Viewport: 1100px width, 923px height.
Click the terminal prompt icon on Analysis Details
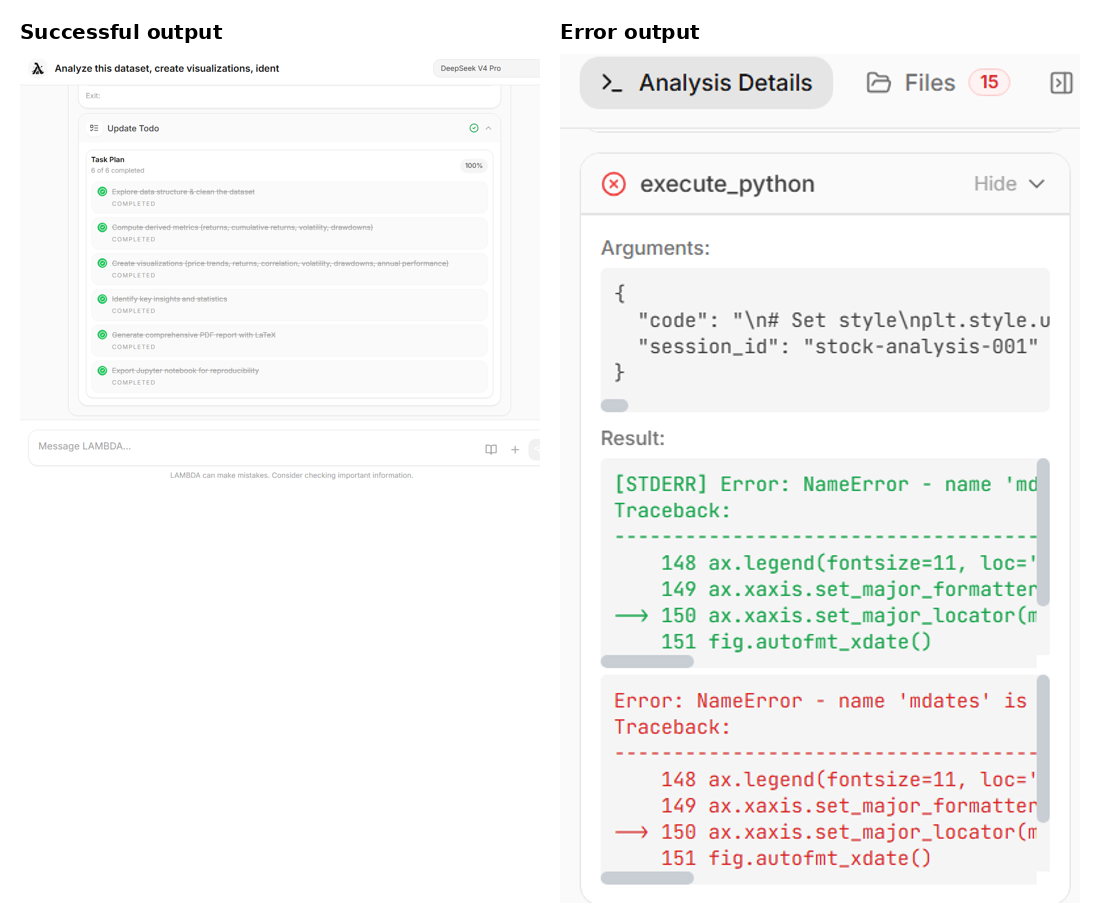612,83
